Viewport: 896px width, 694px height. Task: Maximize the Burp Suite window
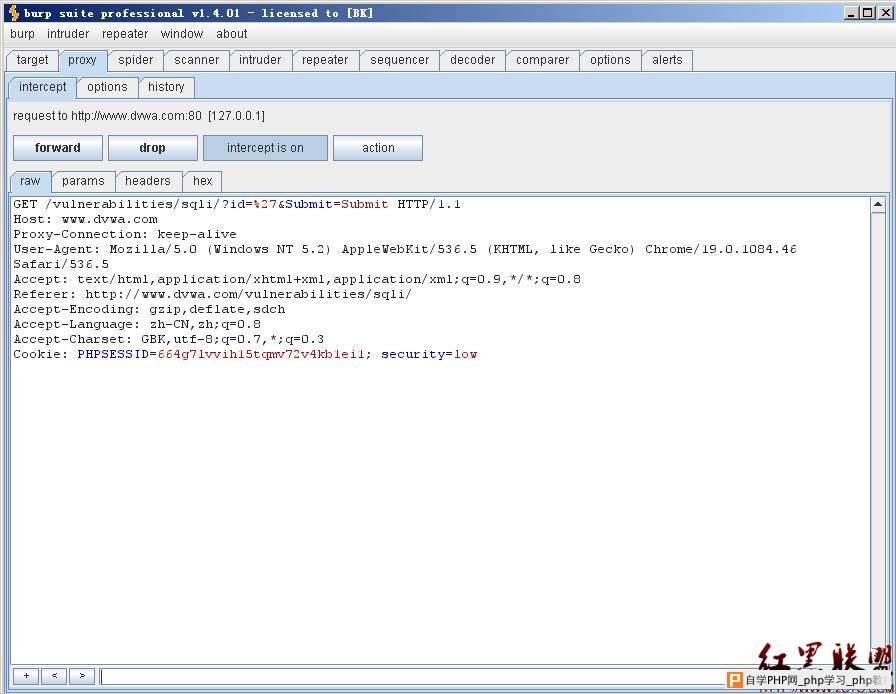tap(867, 13)
